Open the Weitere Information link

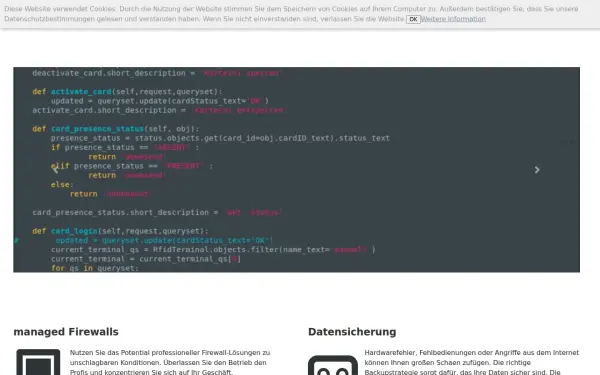tap(453, 19)
